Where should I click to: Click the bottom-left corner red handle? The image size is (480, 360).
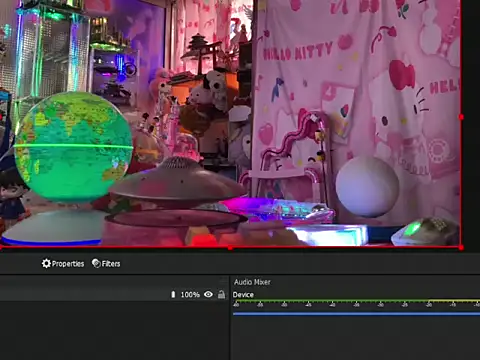(1, 248)
